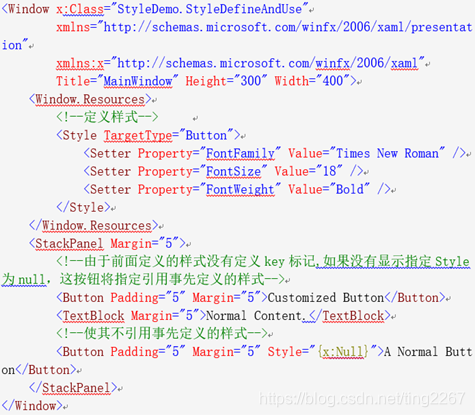The width and height of the screenshot is (475, 417).
Task: Select the Width value 400
Action: pos(333,81)
